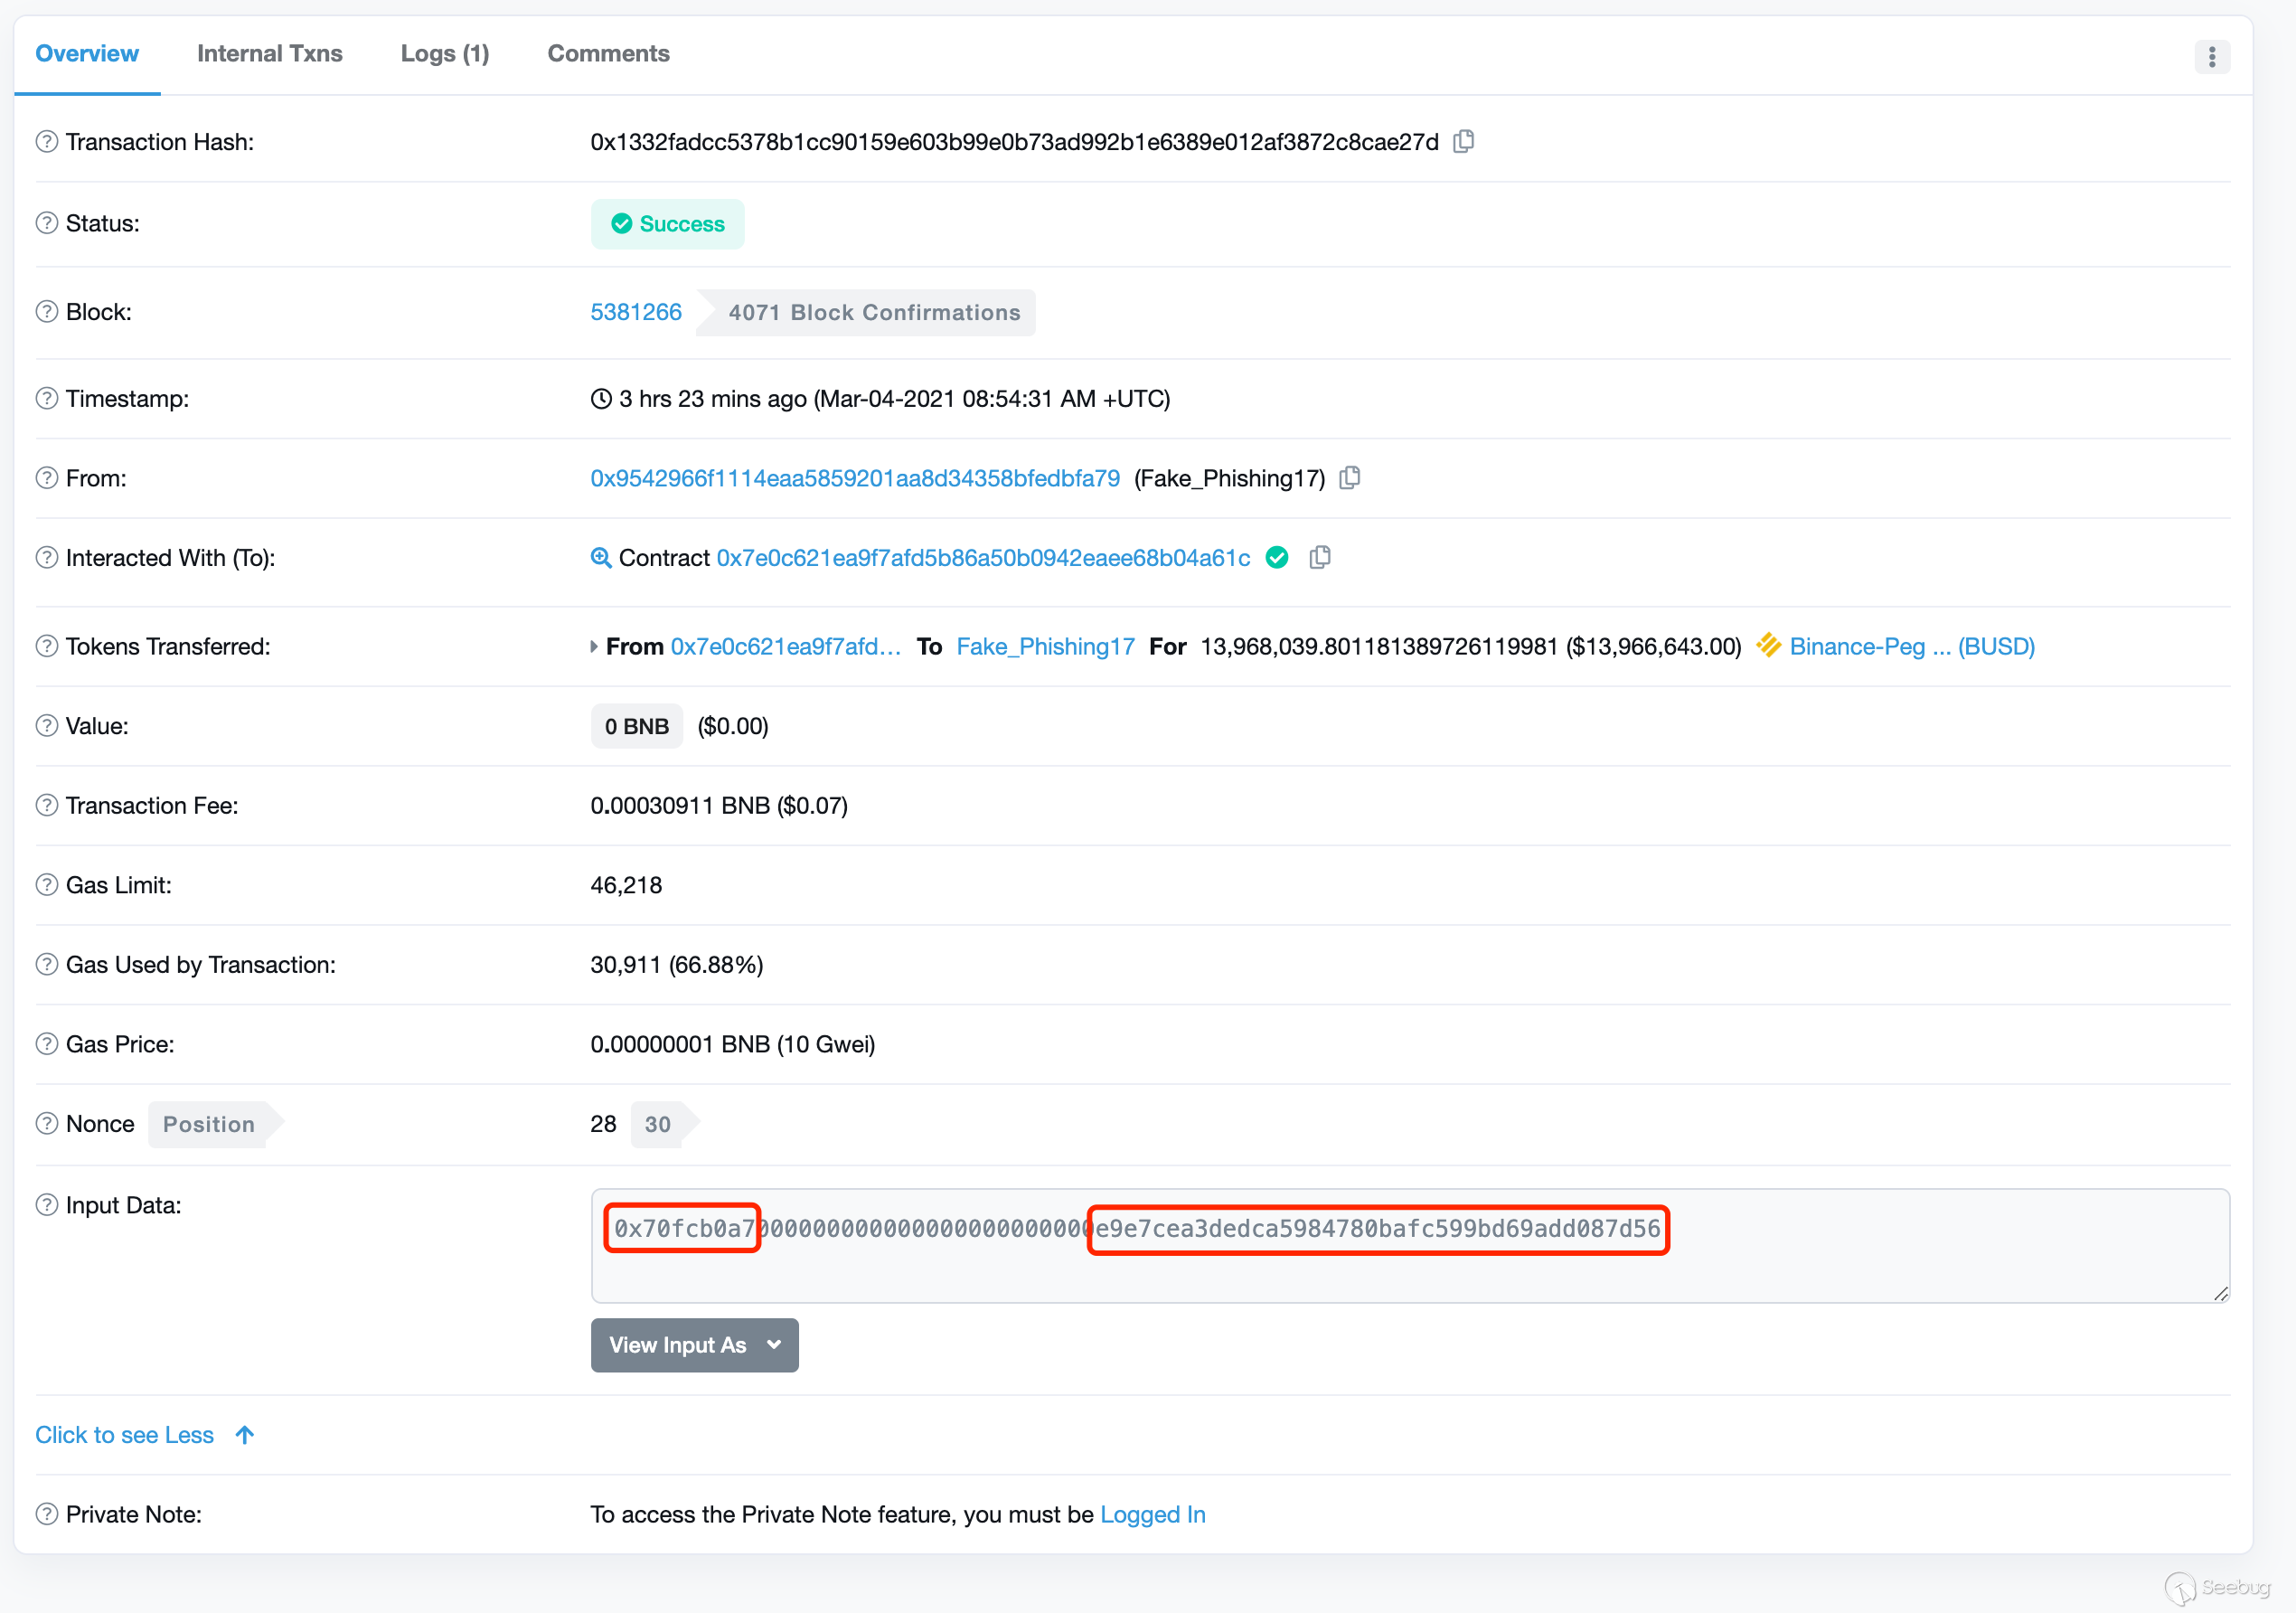Click the Binance-Peg BUSD token icon
Image resolution: width=2296 pixels, height=1613 pixels.
[x=1767, y=645]
